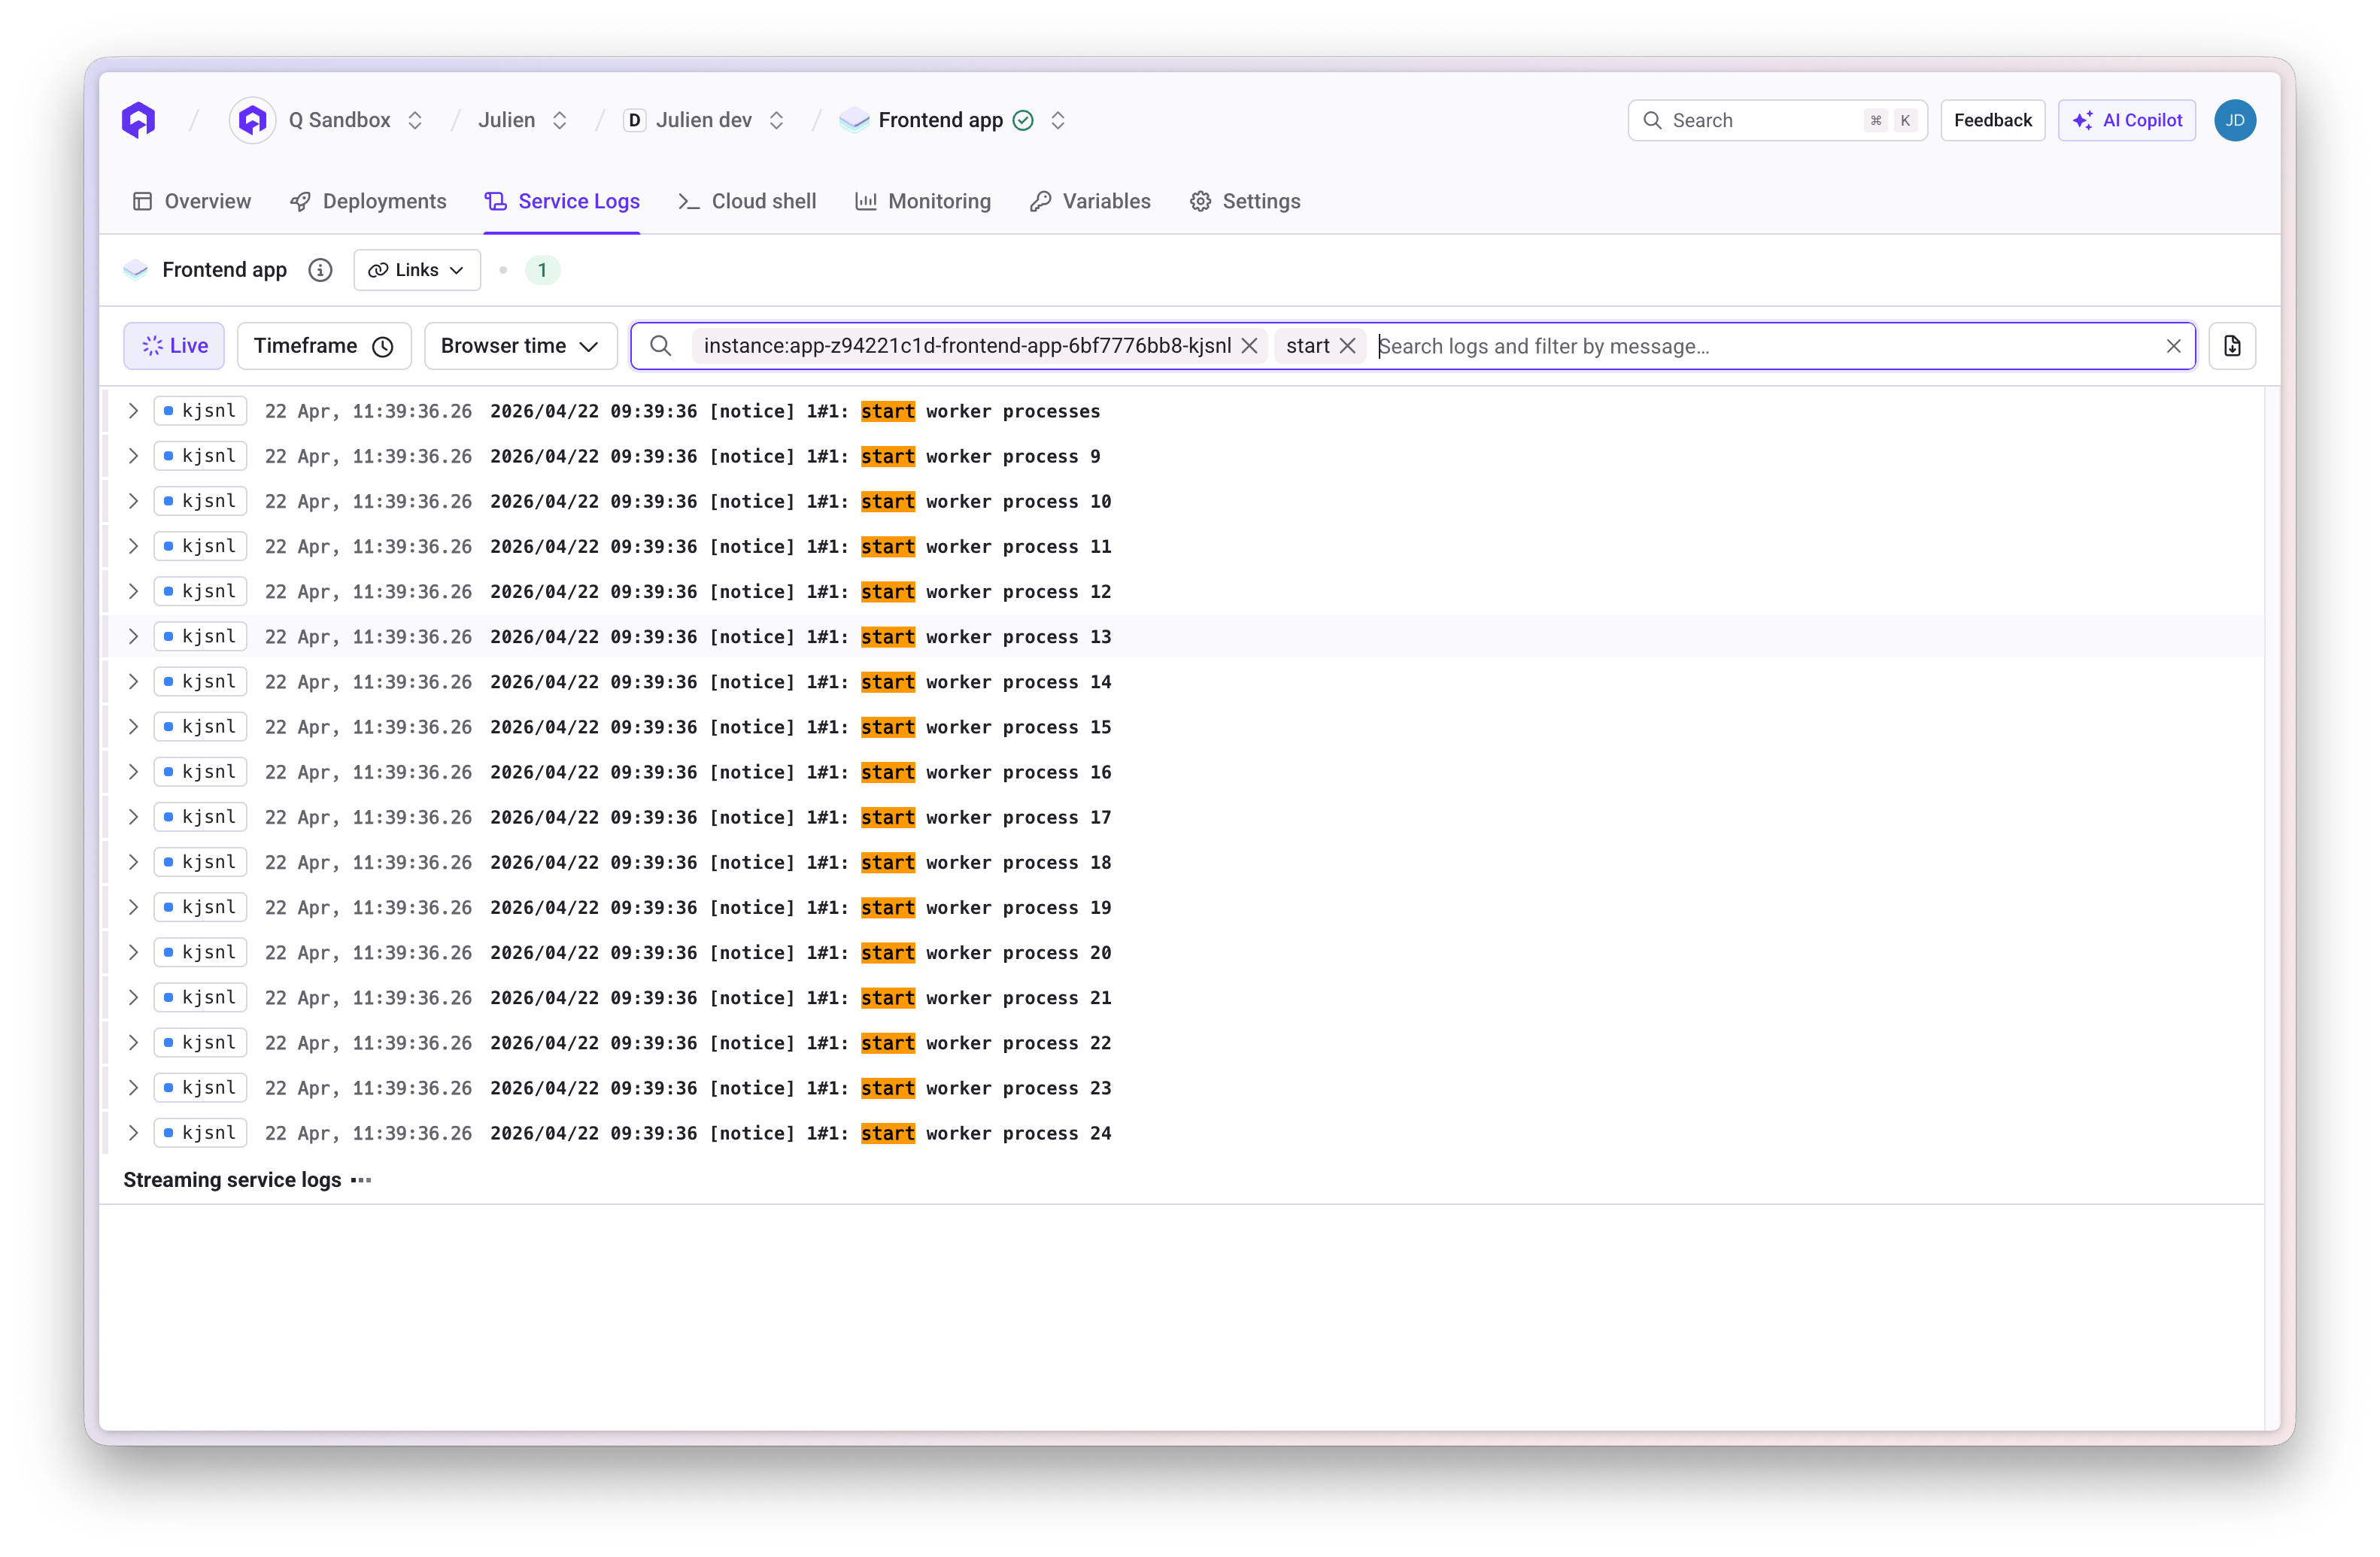Click the Frontend app info icon
This screenshot has width=2380, height=1557.
[x=320, y=270]
